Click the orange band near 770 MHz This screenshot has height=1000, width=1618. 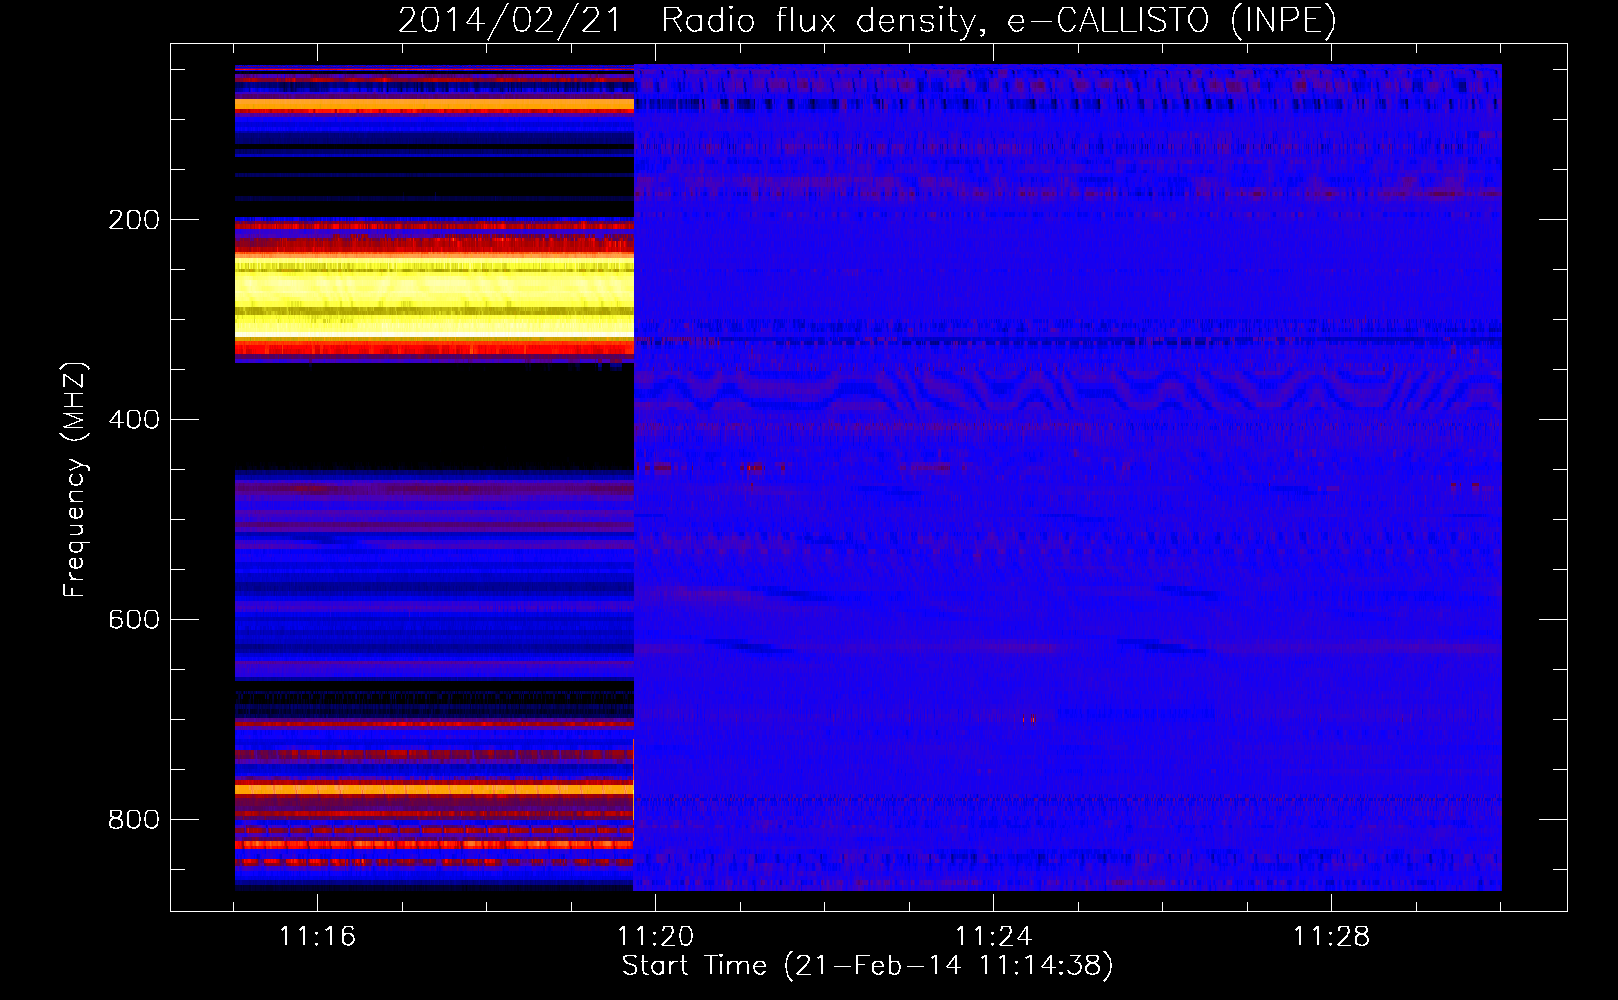434,789
